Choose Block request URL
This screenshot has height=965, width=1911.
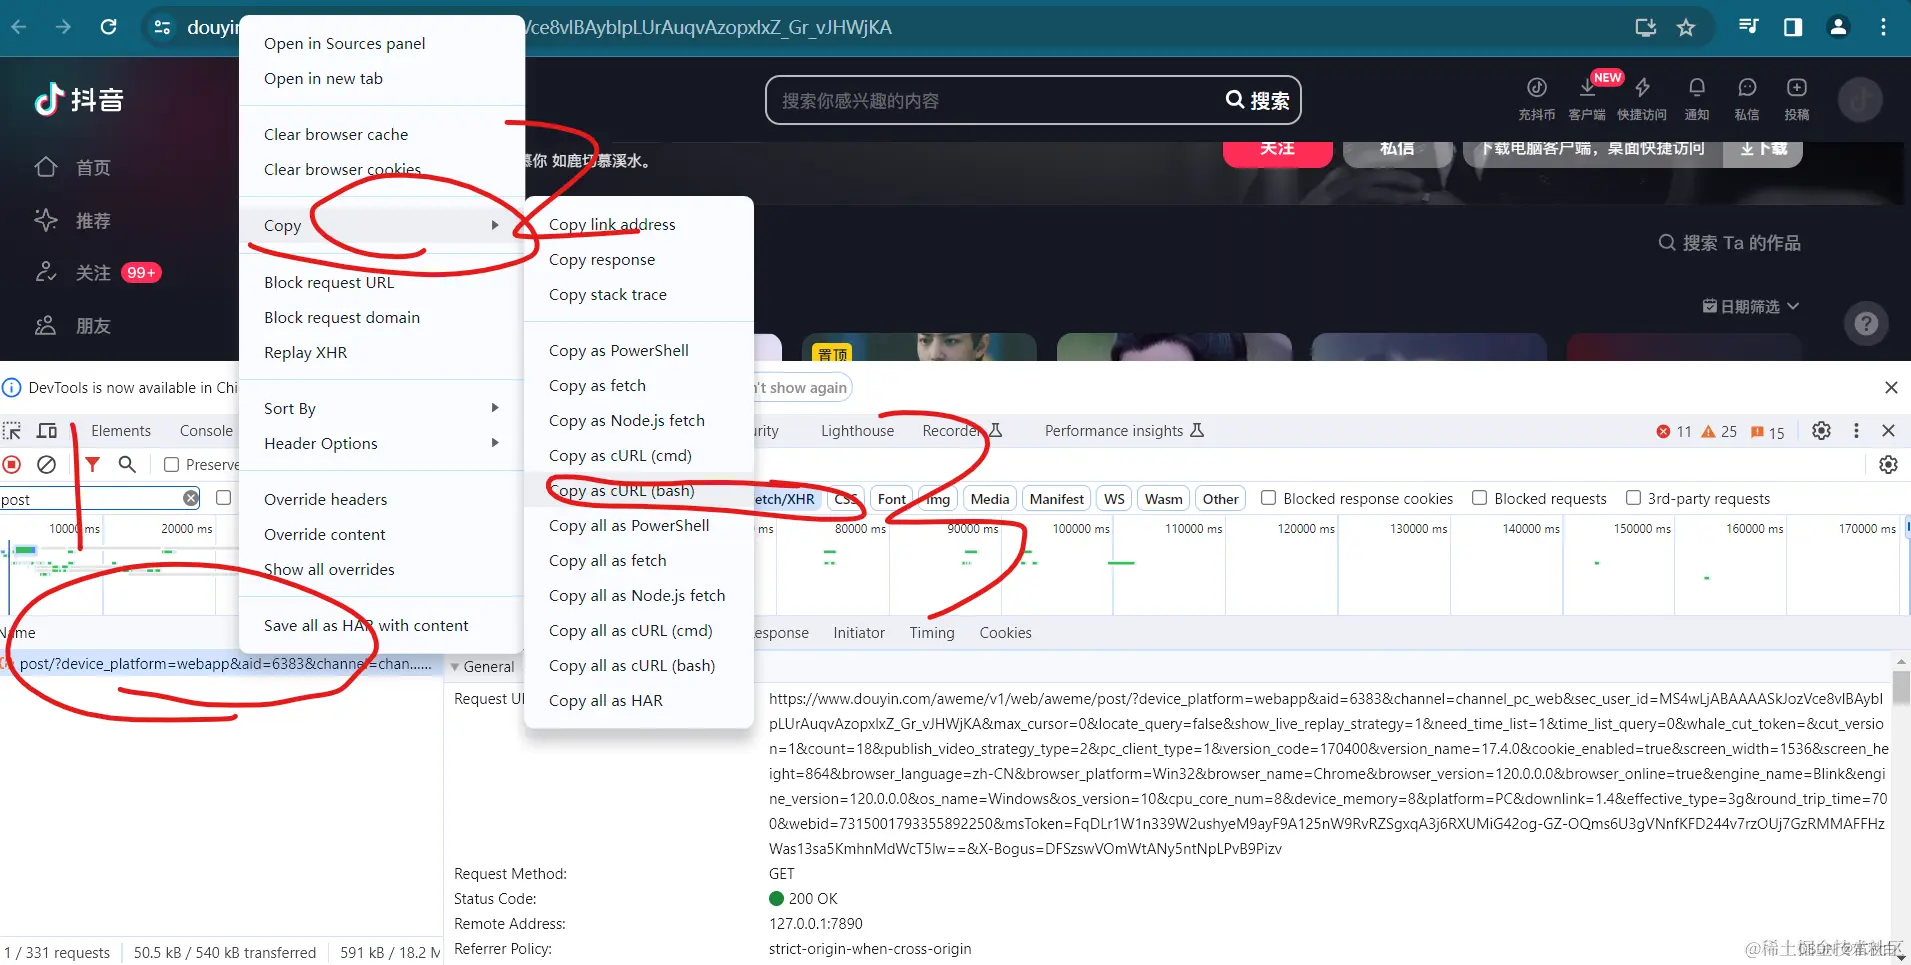[x=381, y=282]
